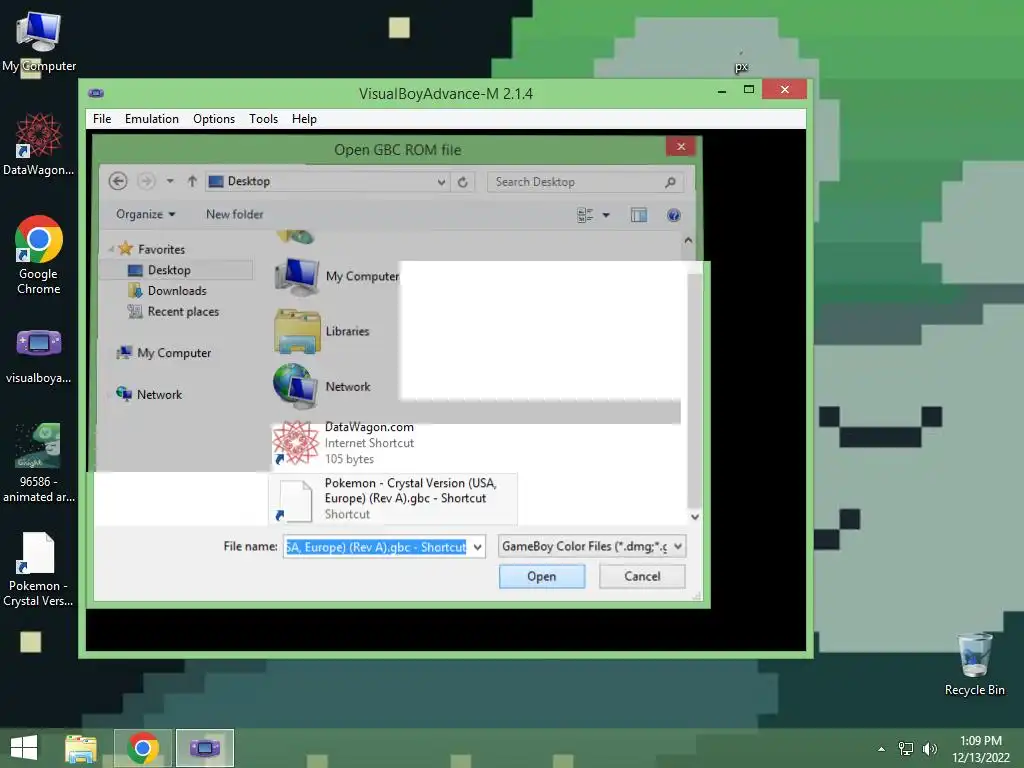
Task: Open the Emulation menu
Action: (x=152, y=119)
